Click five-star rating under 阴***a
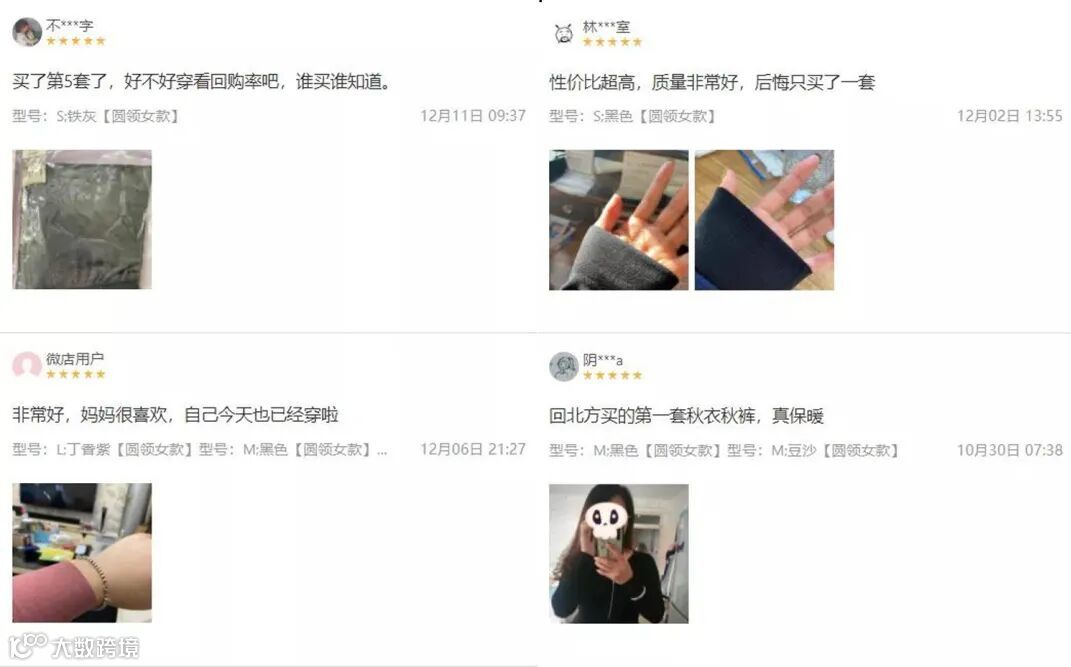This screenshot has height=667, width=1071. point(613,375)
